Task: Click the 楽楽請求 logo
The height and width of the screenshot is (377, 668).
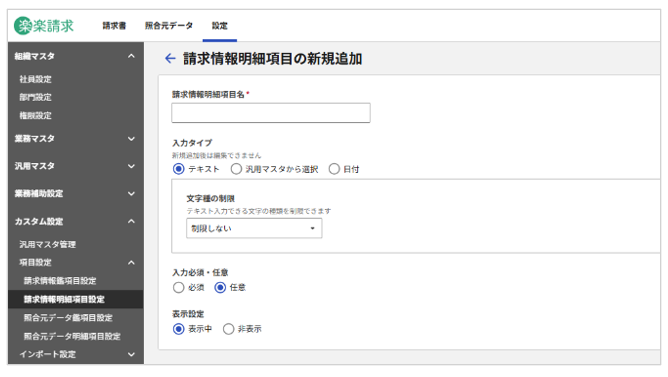Action: (44, 26)
